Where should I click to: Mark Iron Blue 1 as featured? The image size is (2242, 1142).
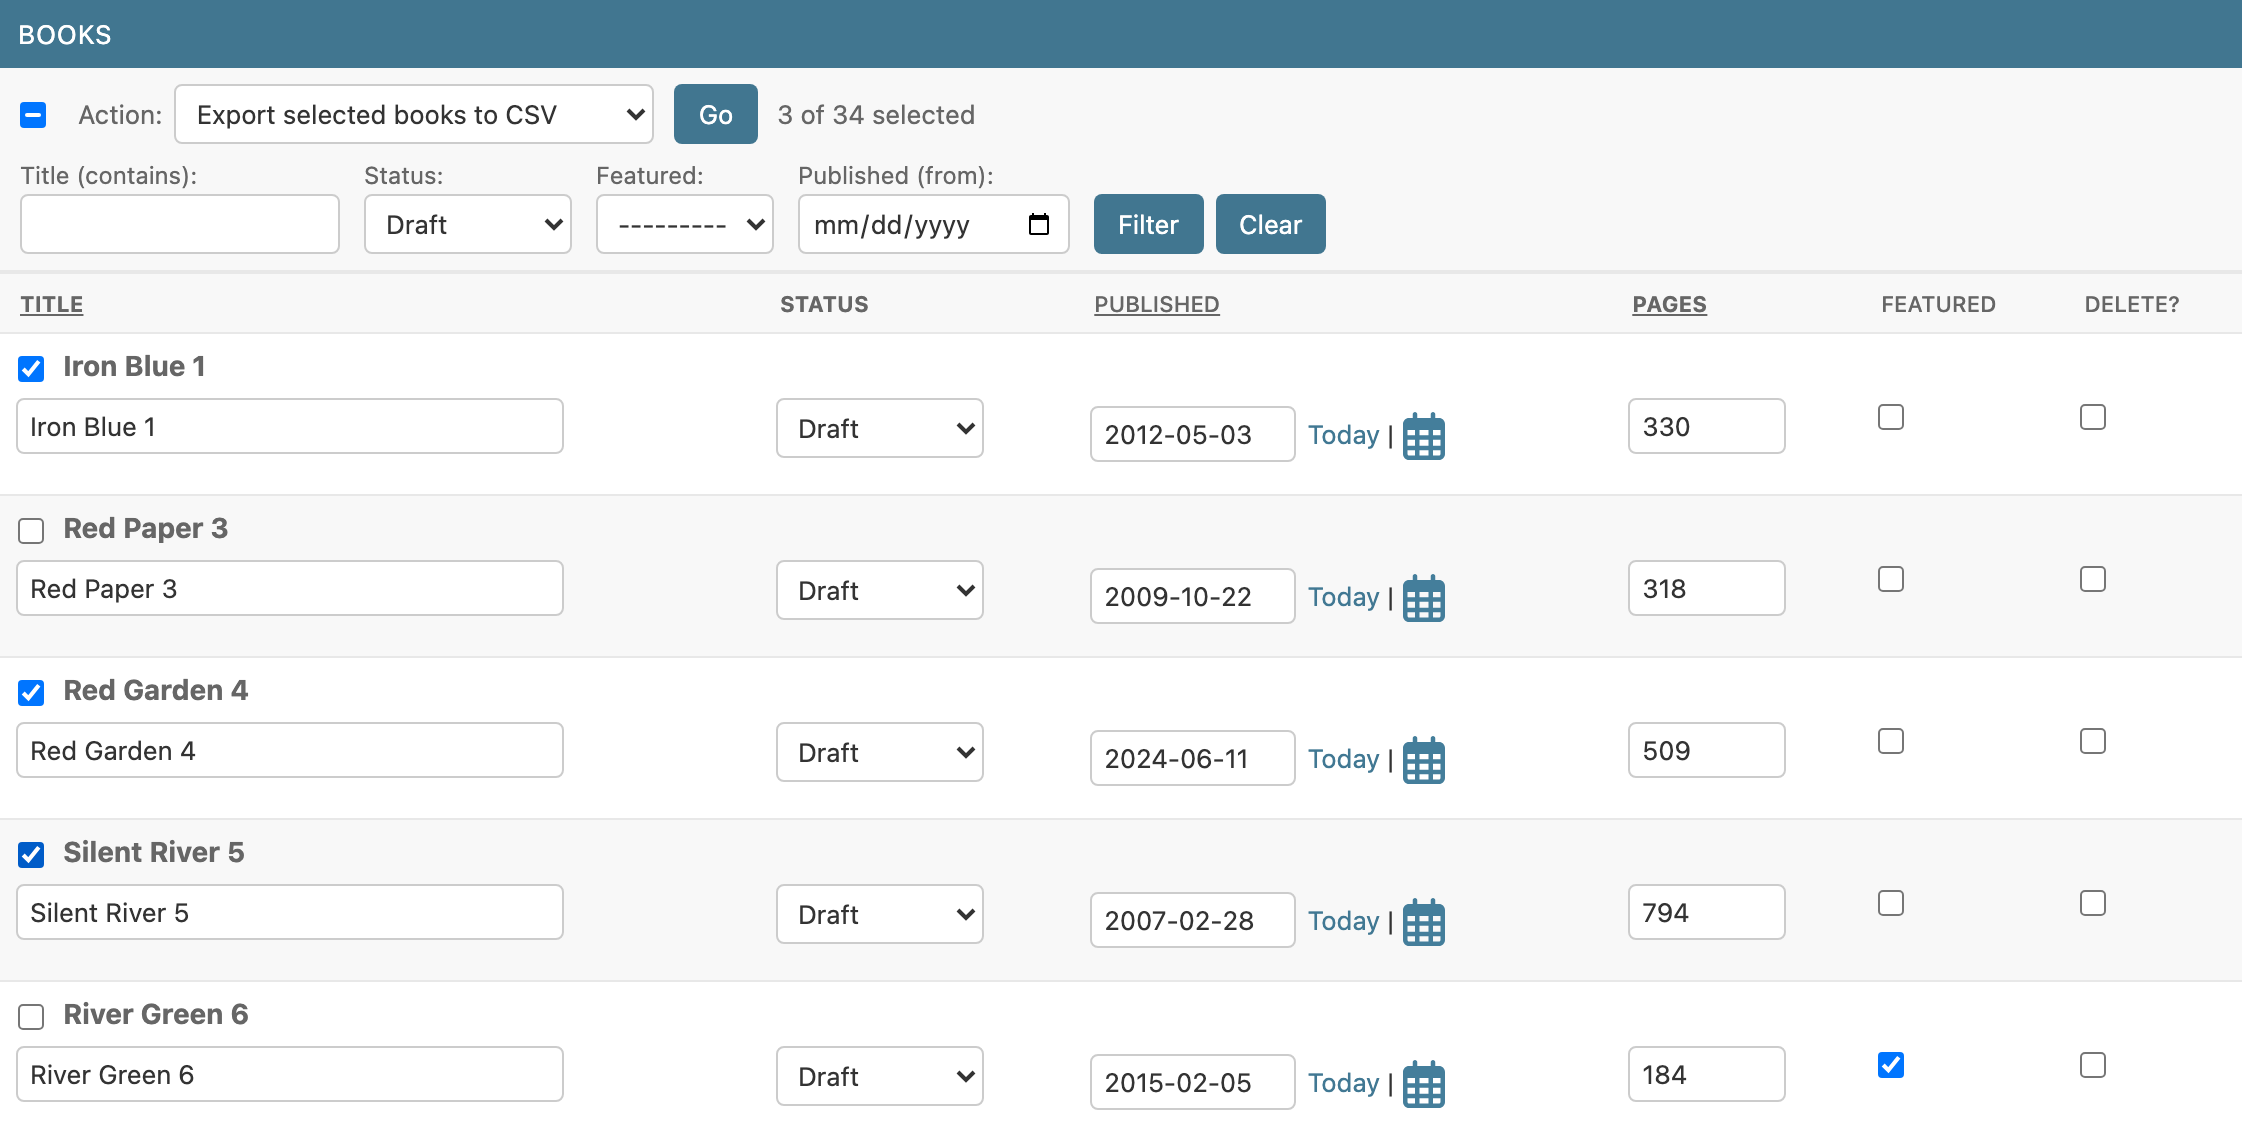click(x=1891, y=417)
